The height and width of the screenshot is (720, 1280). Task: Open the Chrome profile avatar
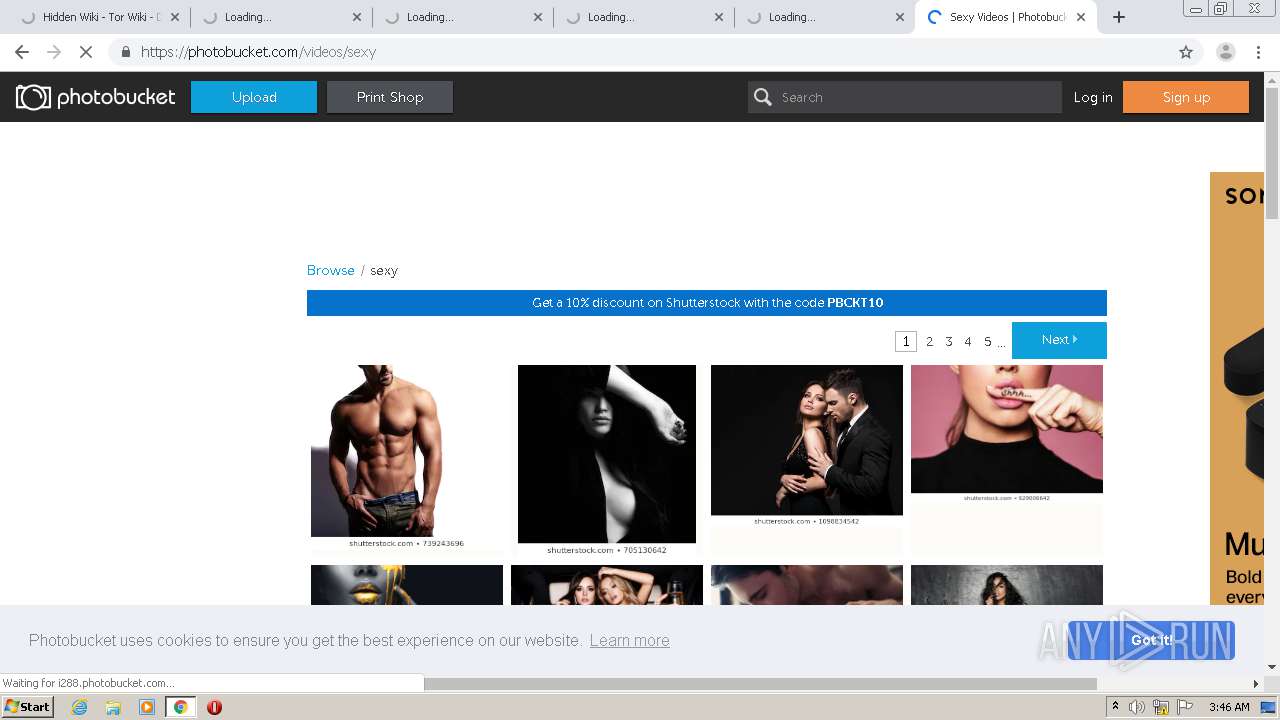click(x=1225, y=52)
